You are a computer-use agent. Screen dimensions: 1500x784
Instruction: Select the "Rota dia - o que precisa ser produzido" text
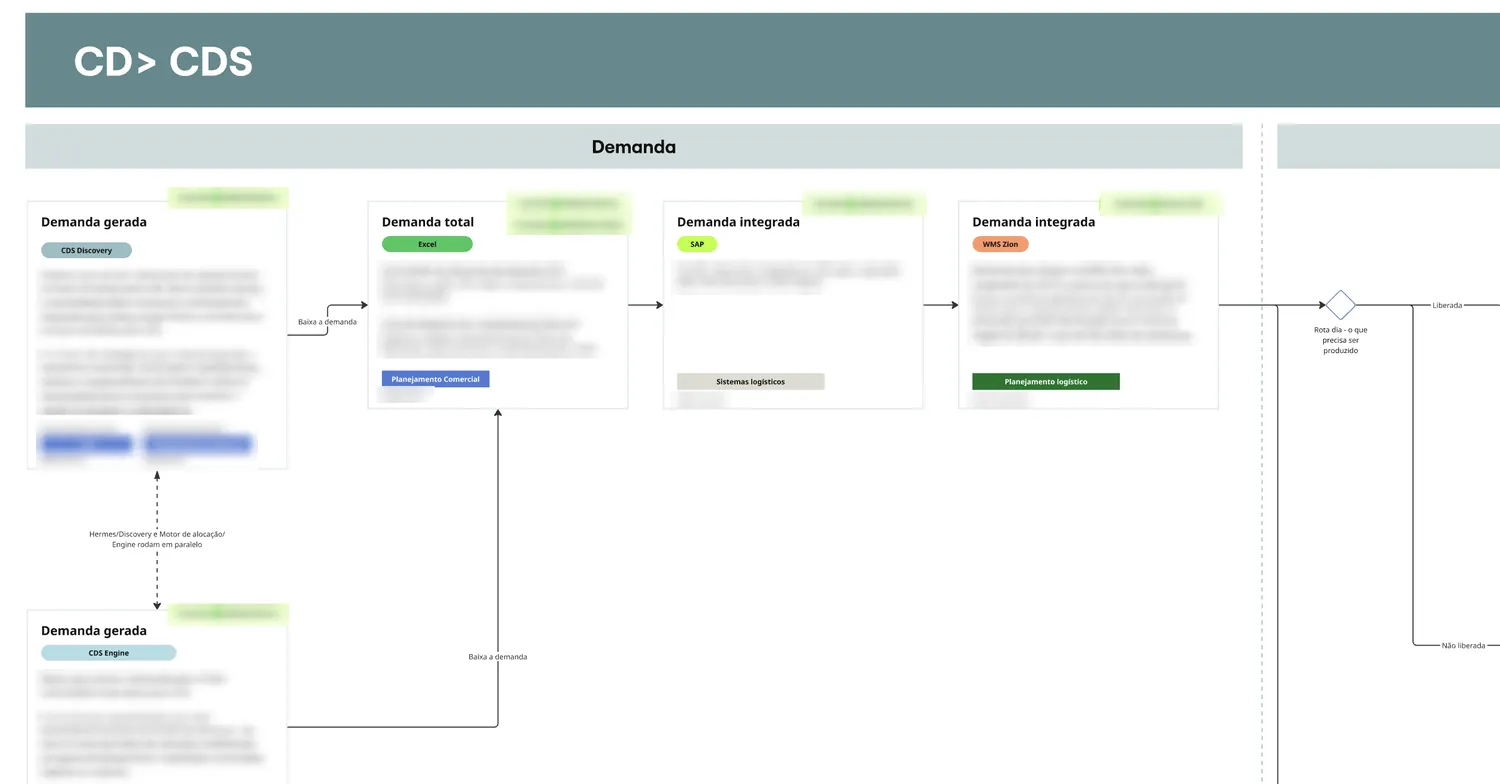coord(1340,340)
